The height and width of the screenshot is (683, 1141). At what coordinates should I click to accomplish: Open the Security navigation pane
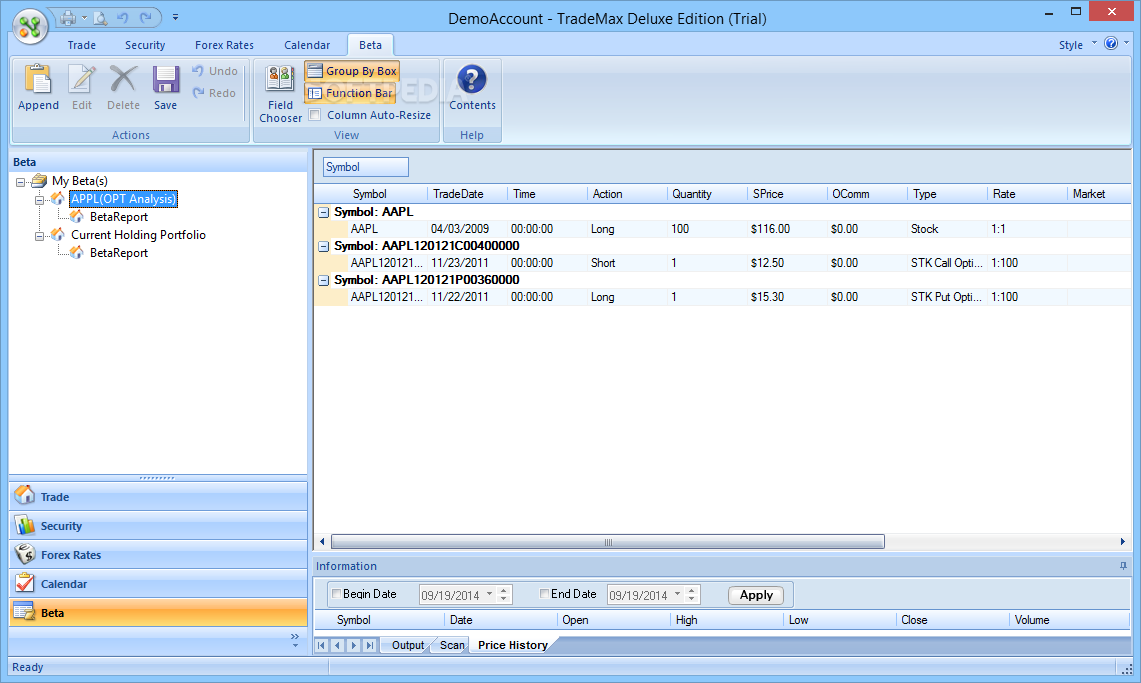click(x=158, y=526)
